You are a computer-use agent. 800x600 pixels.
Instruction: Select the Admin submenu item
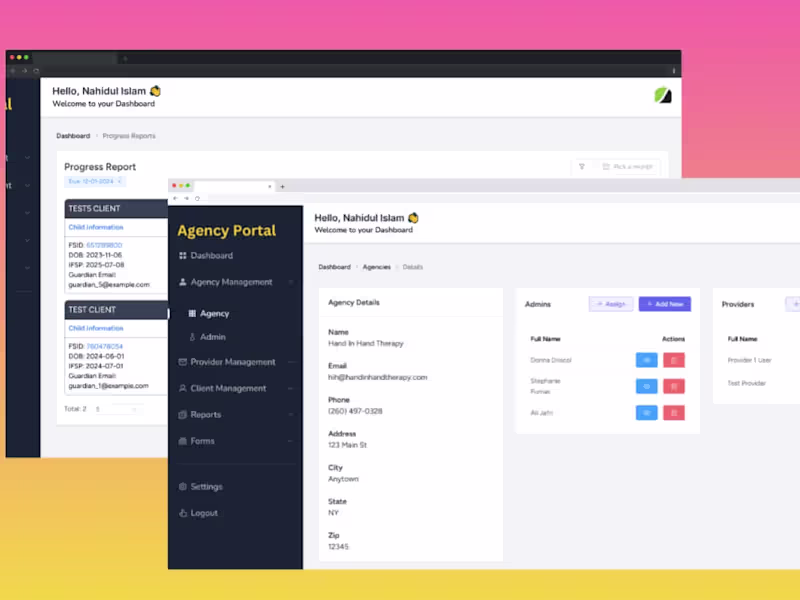(x=213, y=337)
